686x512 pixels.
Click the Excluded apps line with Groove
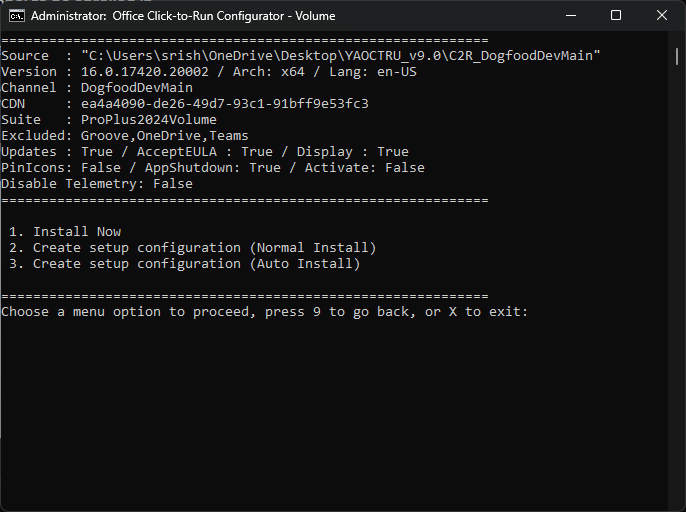pyautogui.click(x=125, y=136)
